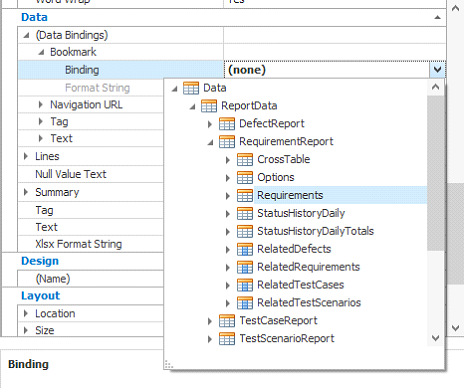Click the ReportData table icon

tap(209, 106)
